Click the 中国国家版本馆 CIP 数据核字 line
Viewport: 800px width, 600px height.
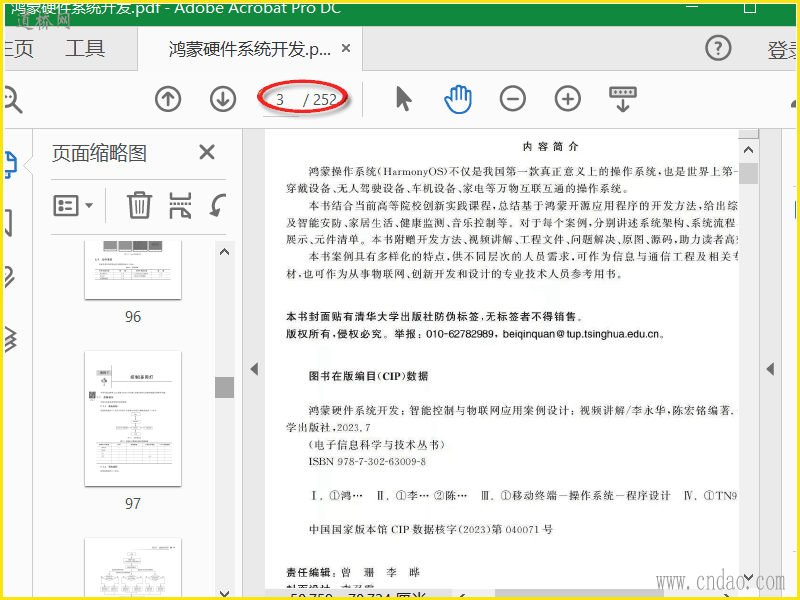click(431, 530)
